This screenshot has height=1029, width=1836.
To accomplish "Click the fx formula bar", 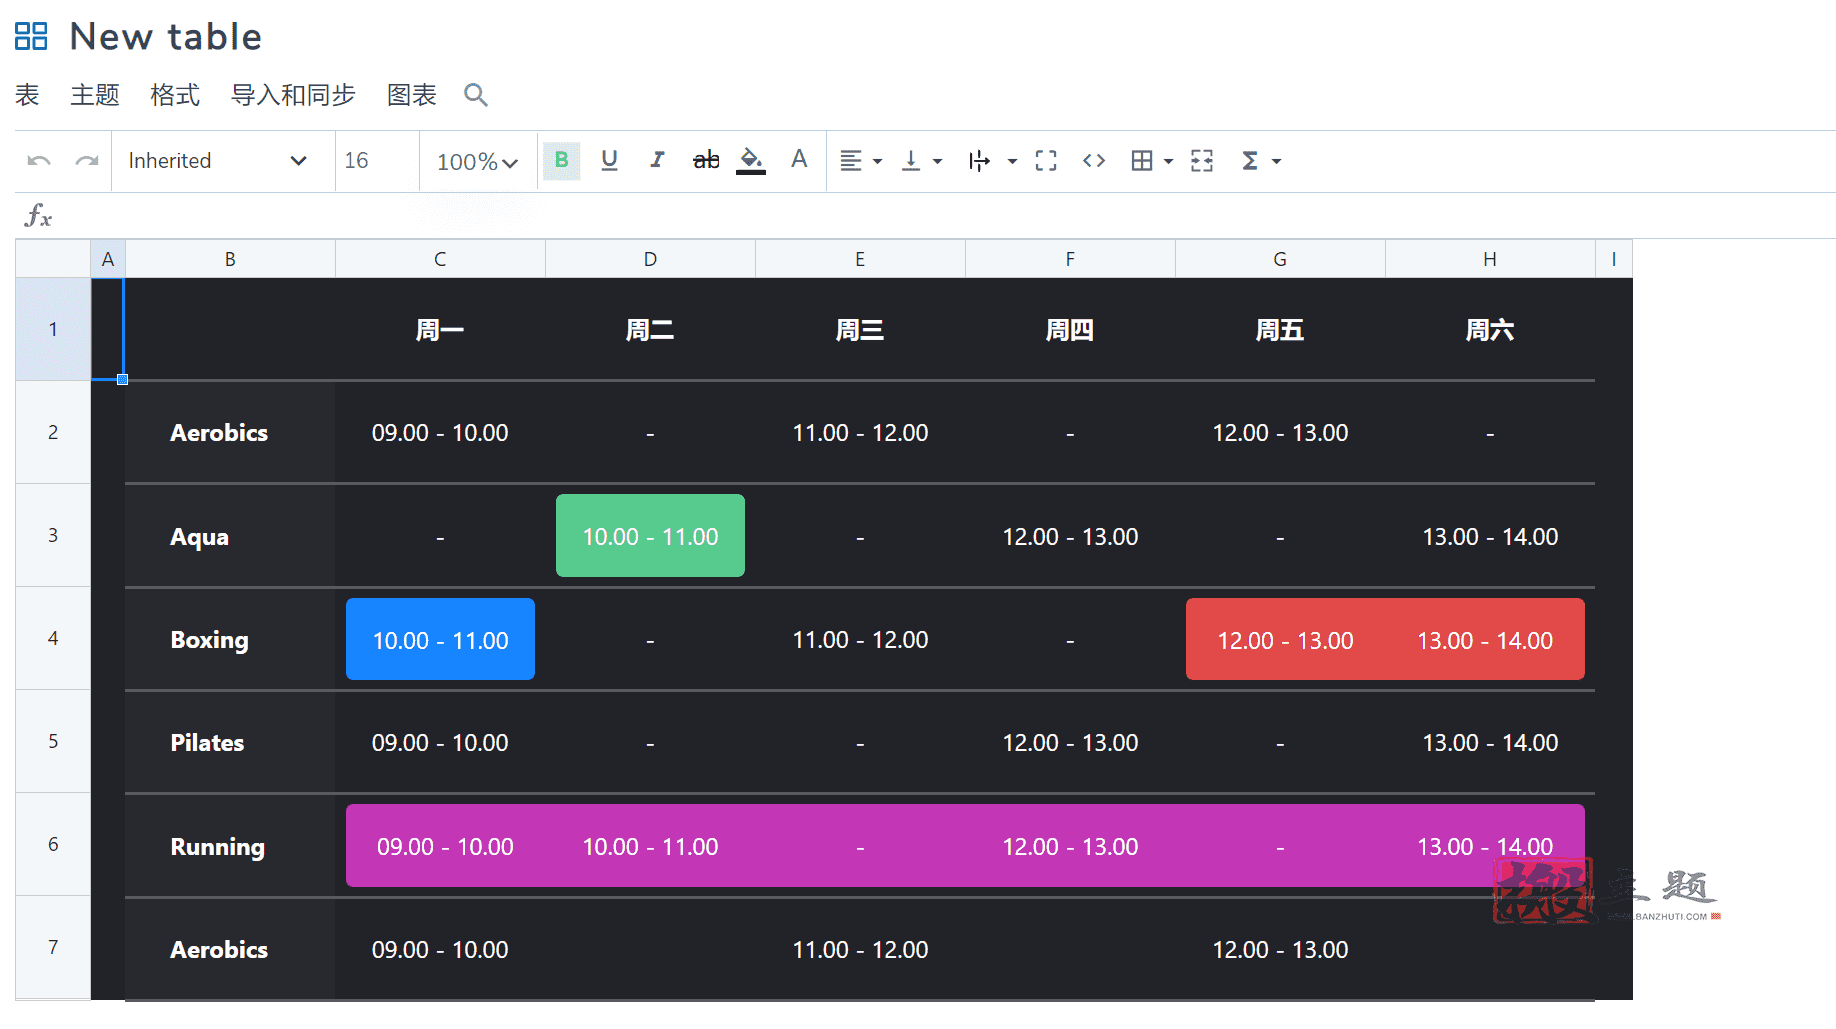I will point(925,216).
